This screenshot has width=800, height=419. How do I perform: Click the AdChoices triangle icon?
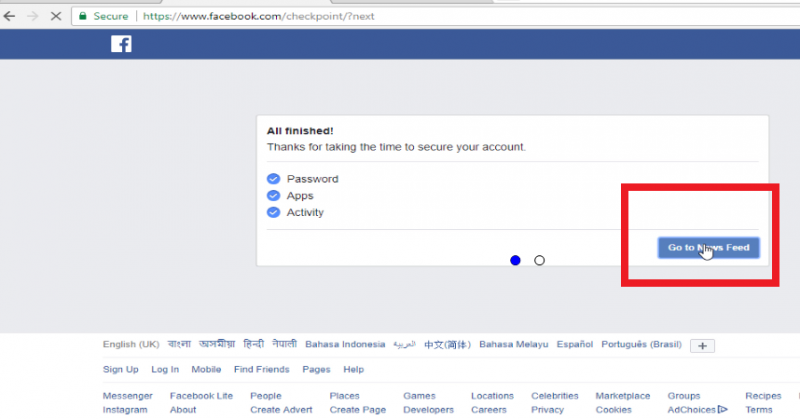tap(722, 409)
